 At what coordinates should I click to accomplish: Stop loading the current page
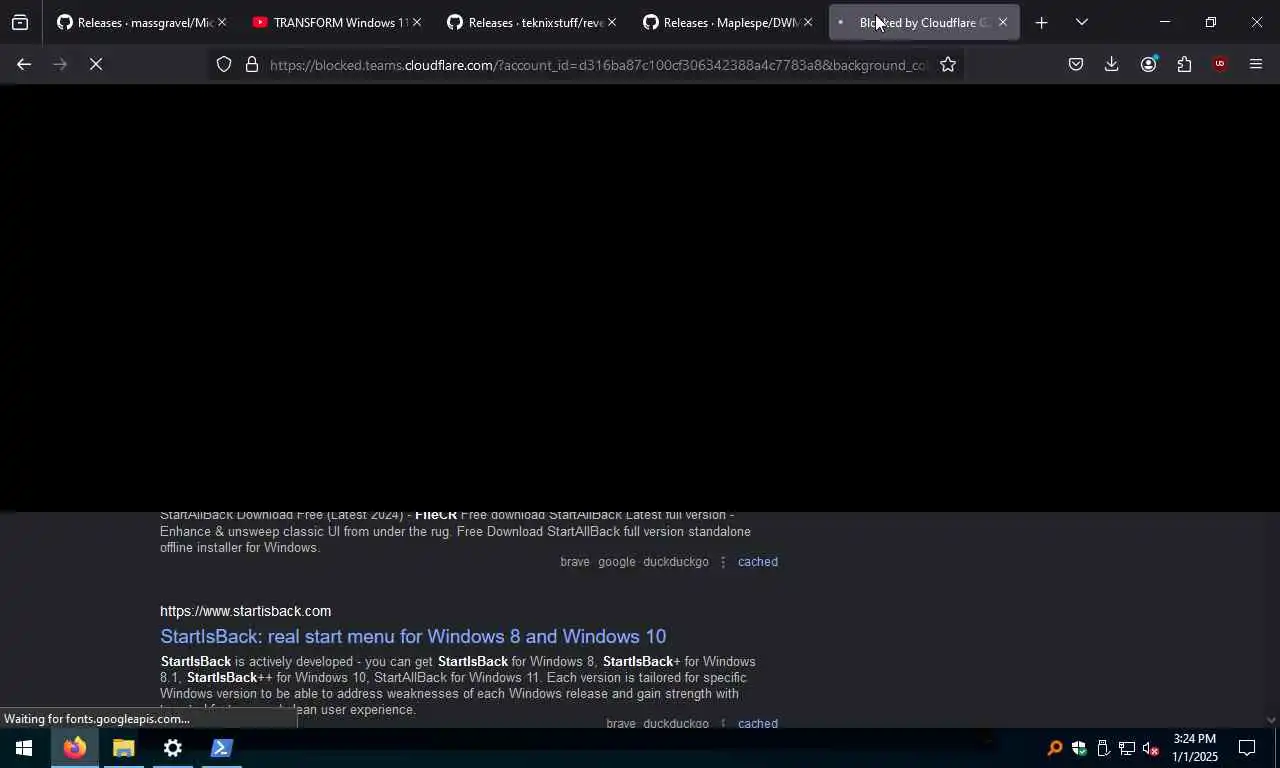[x=95, y=64]
